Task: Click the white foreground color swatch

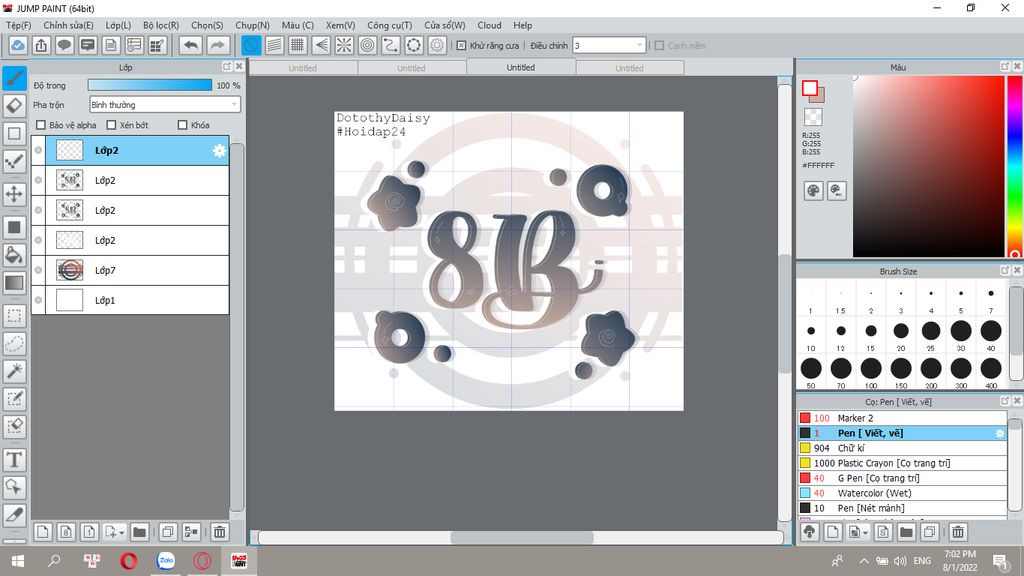Action: pos(810,88)
